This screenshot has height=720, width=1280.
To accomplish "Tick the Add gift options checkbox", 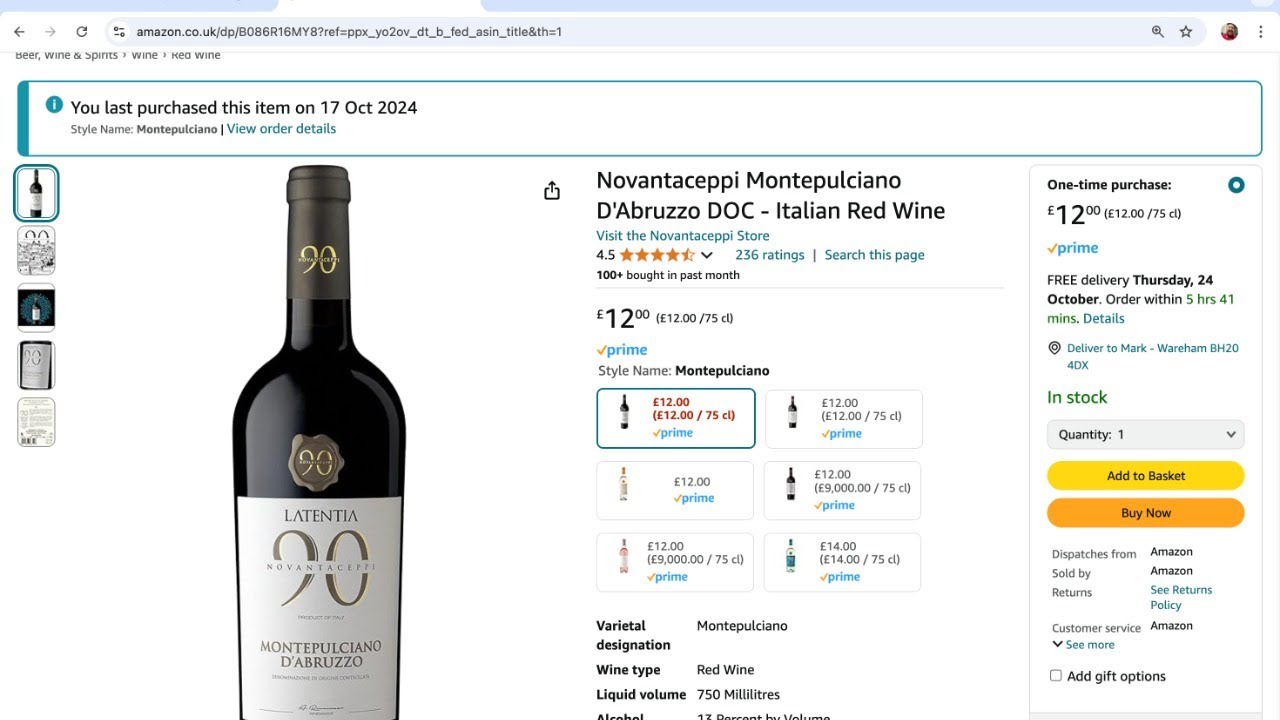I will [x=1055, y=676].
